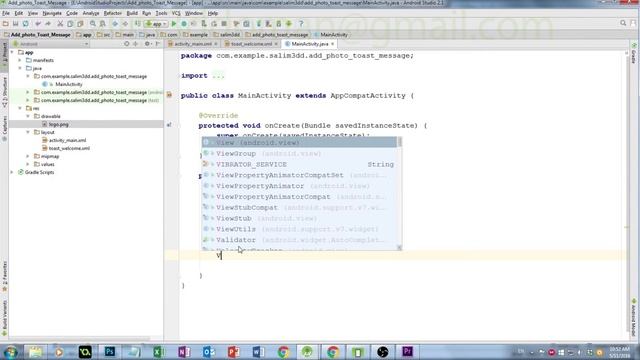Collapse the res folder node
Image resolution: width=640 pixels, height=360 pixels.
tap(20, 108)
